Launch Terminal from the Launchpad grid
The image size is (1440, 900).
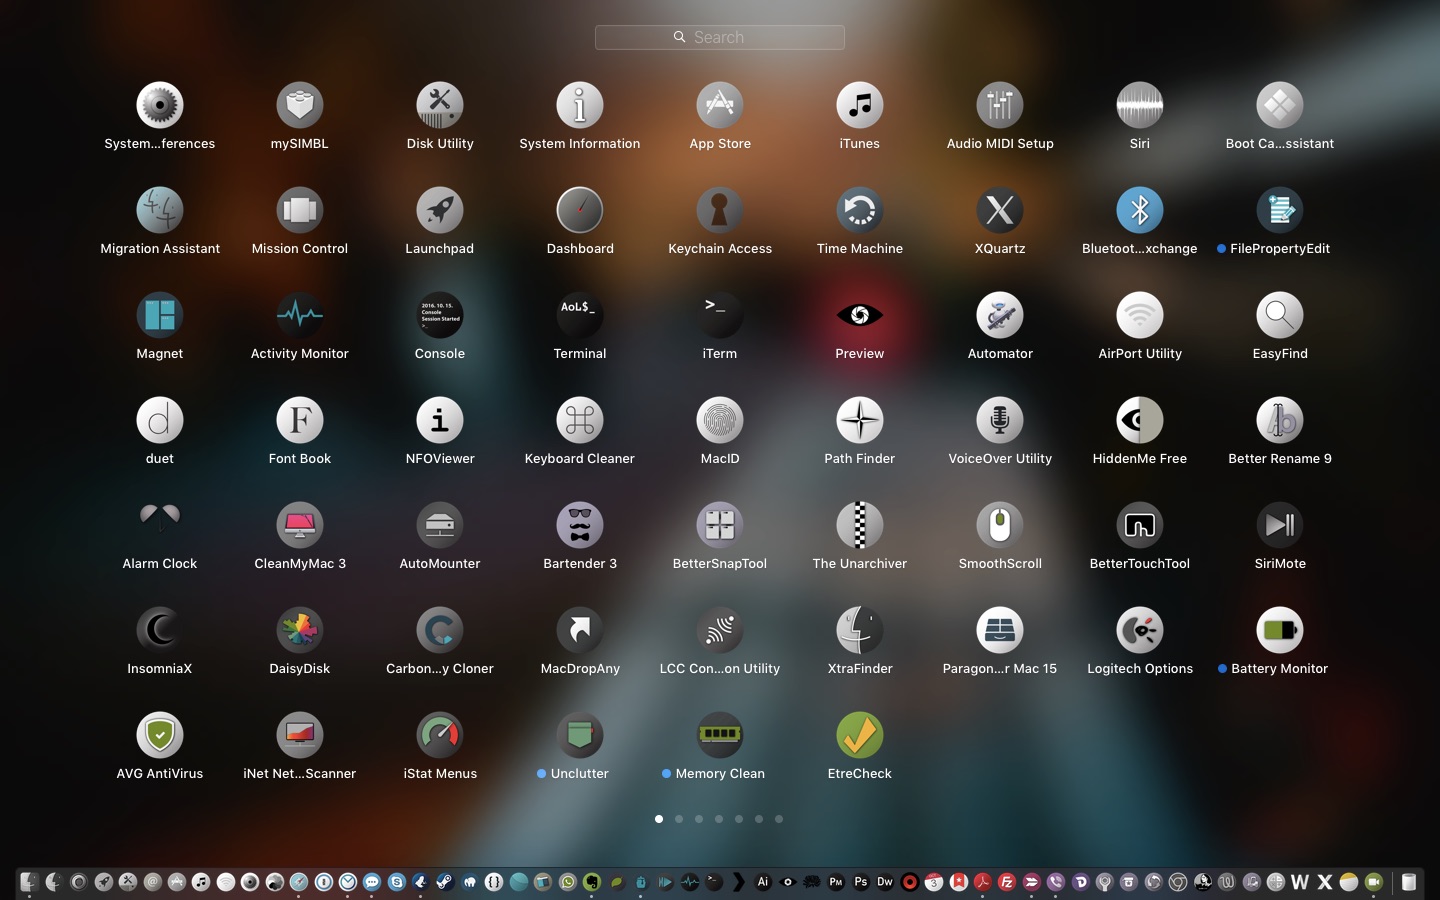click(x=580, y=315)
